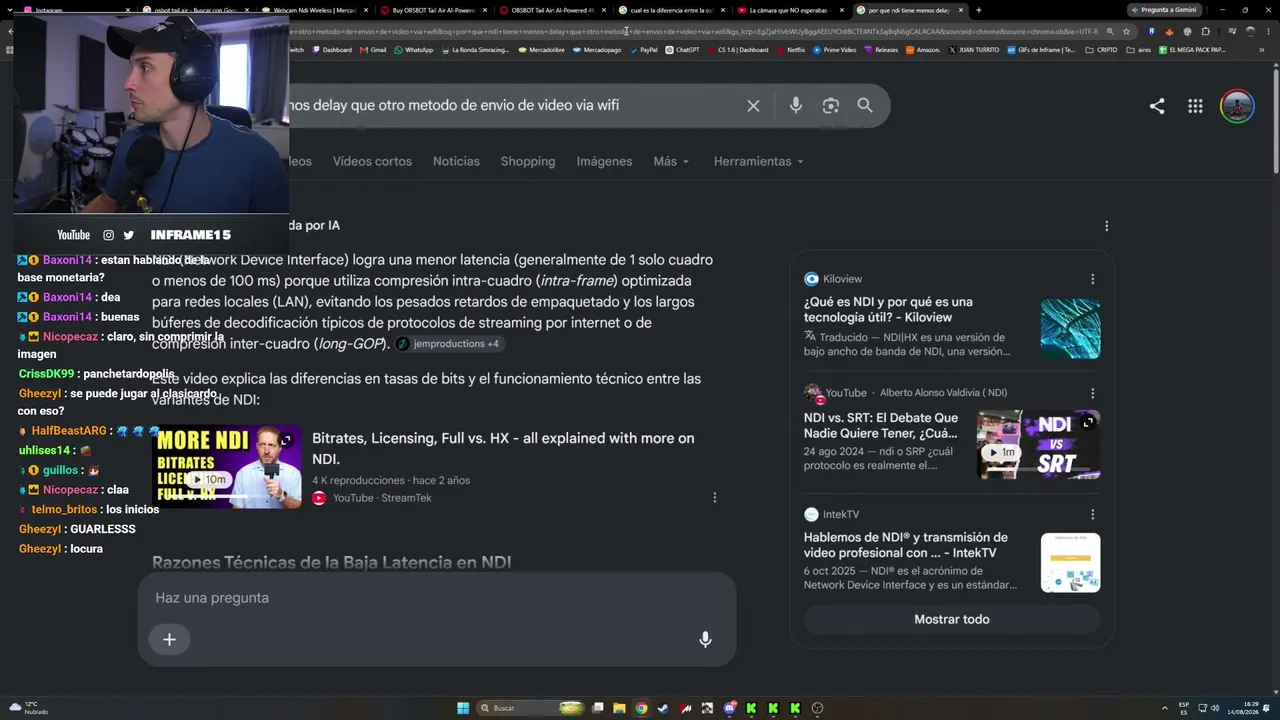
Task: Open the Herramientas tools dropdown
Action: coord(759,162)
